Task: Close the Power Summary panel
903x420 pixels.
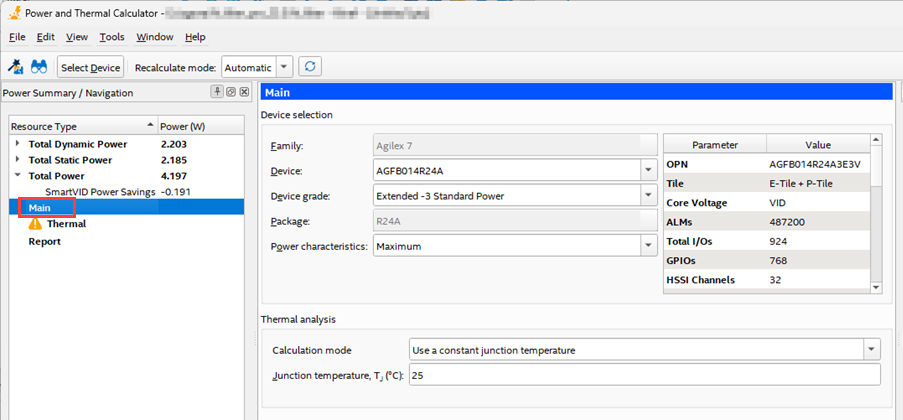Action: [x=244, y=92]
